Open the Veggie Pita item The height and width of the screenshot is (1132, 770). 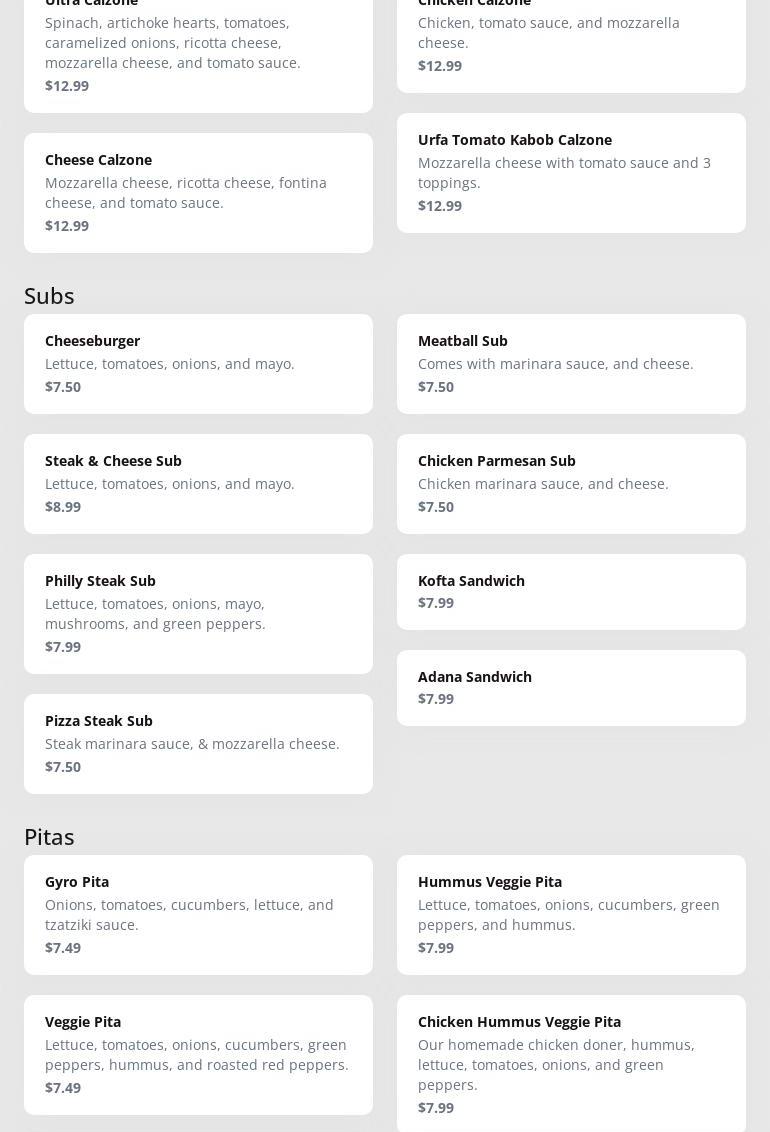(x=198, y=1054)
